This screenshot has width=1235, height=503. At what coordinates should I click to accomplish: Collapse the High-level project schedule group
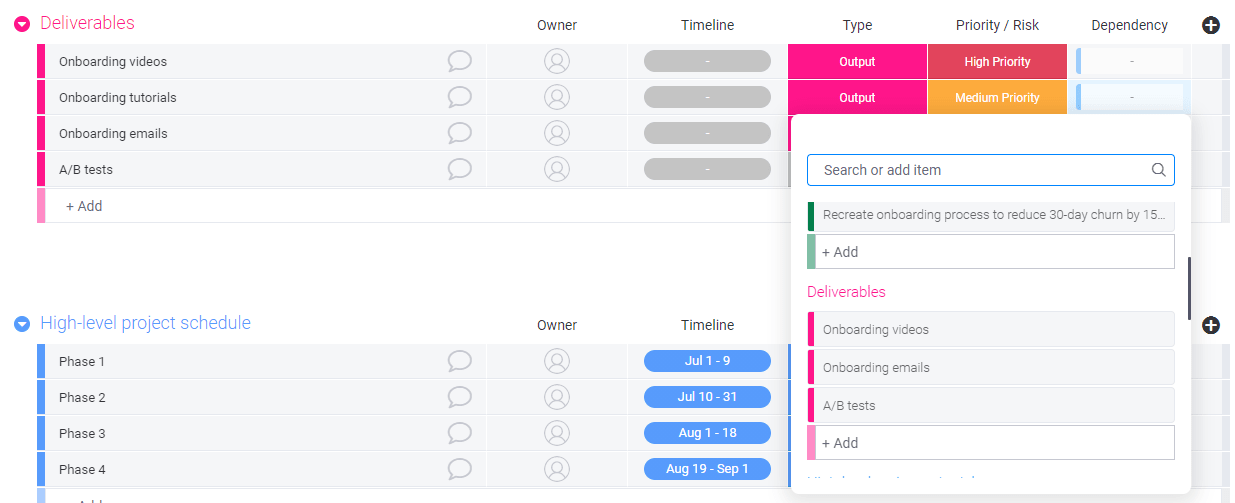pos(22,324)
